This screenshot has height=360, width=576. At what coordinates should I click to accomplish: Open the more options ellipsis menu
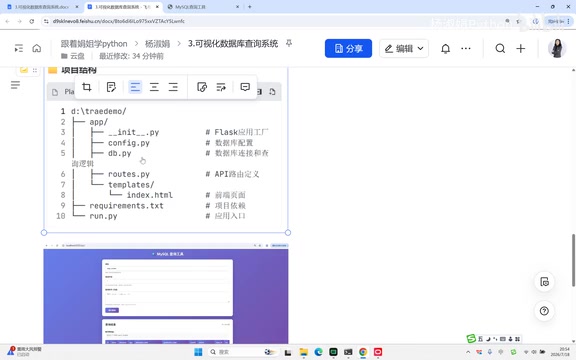(x=466, y=48)
